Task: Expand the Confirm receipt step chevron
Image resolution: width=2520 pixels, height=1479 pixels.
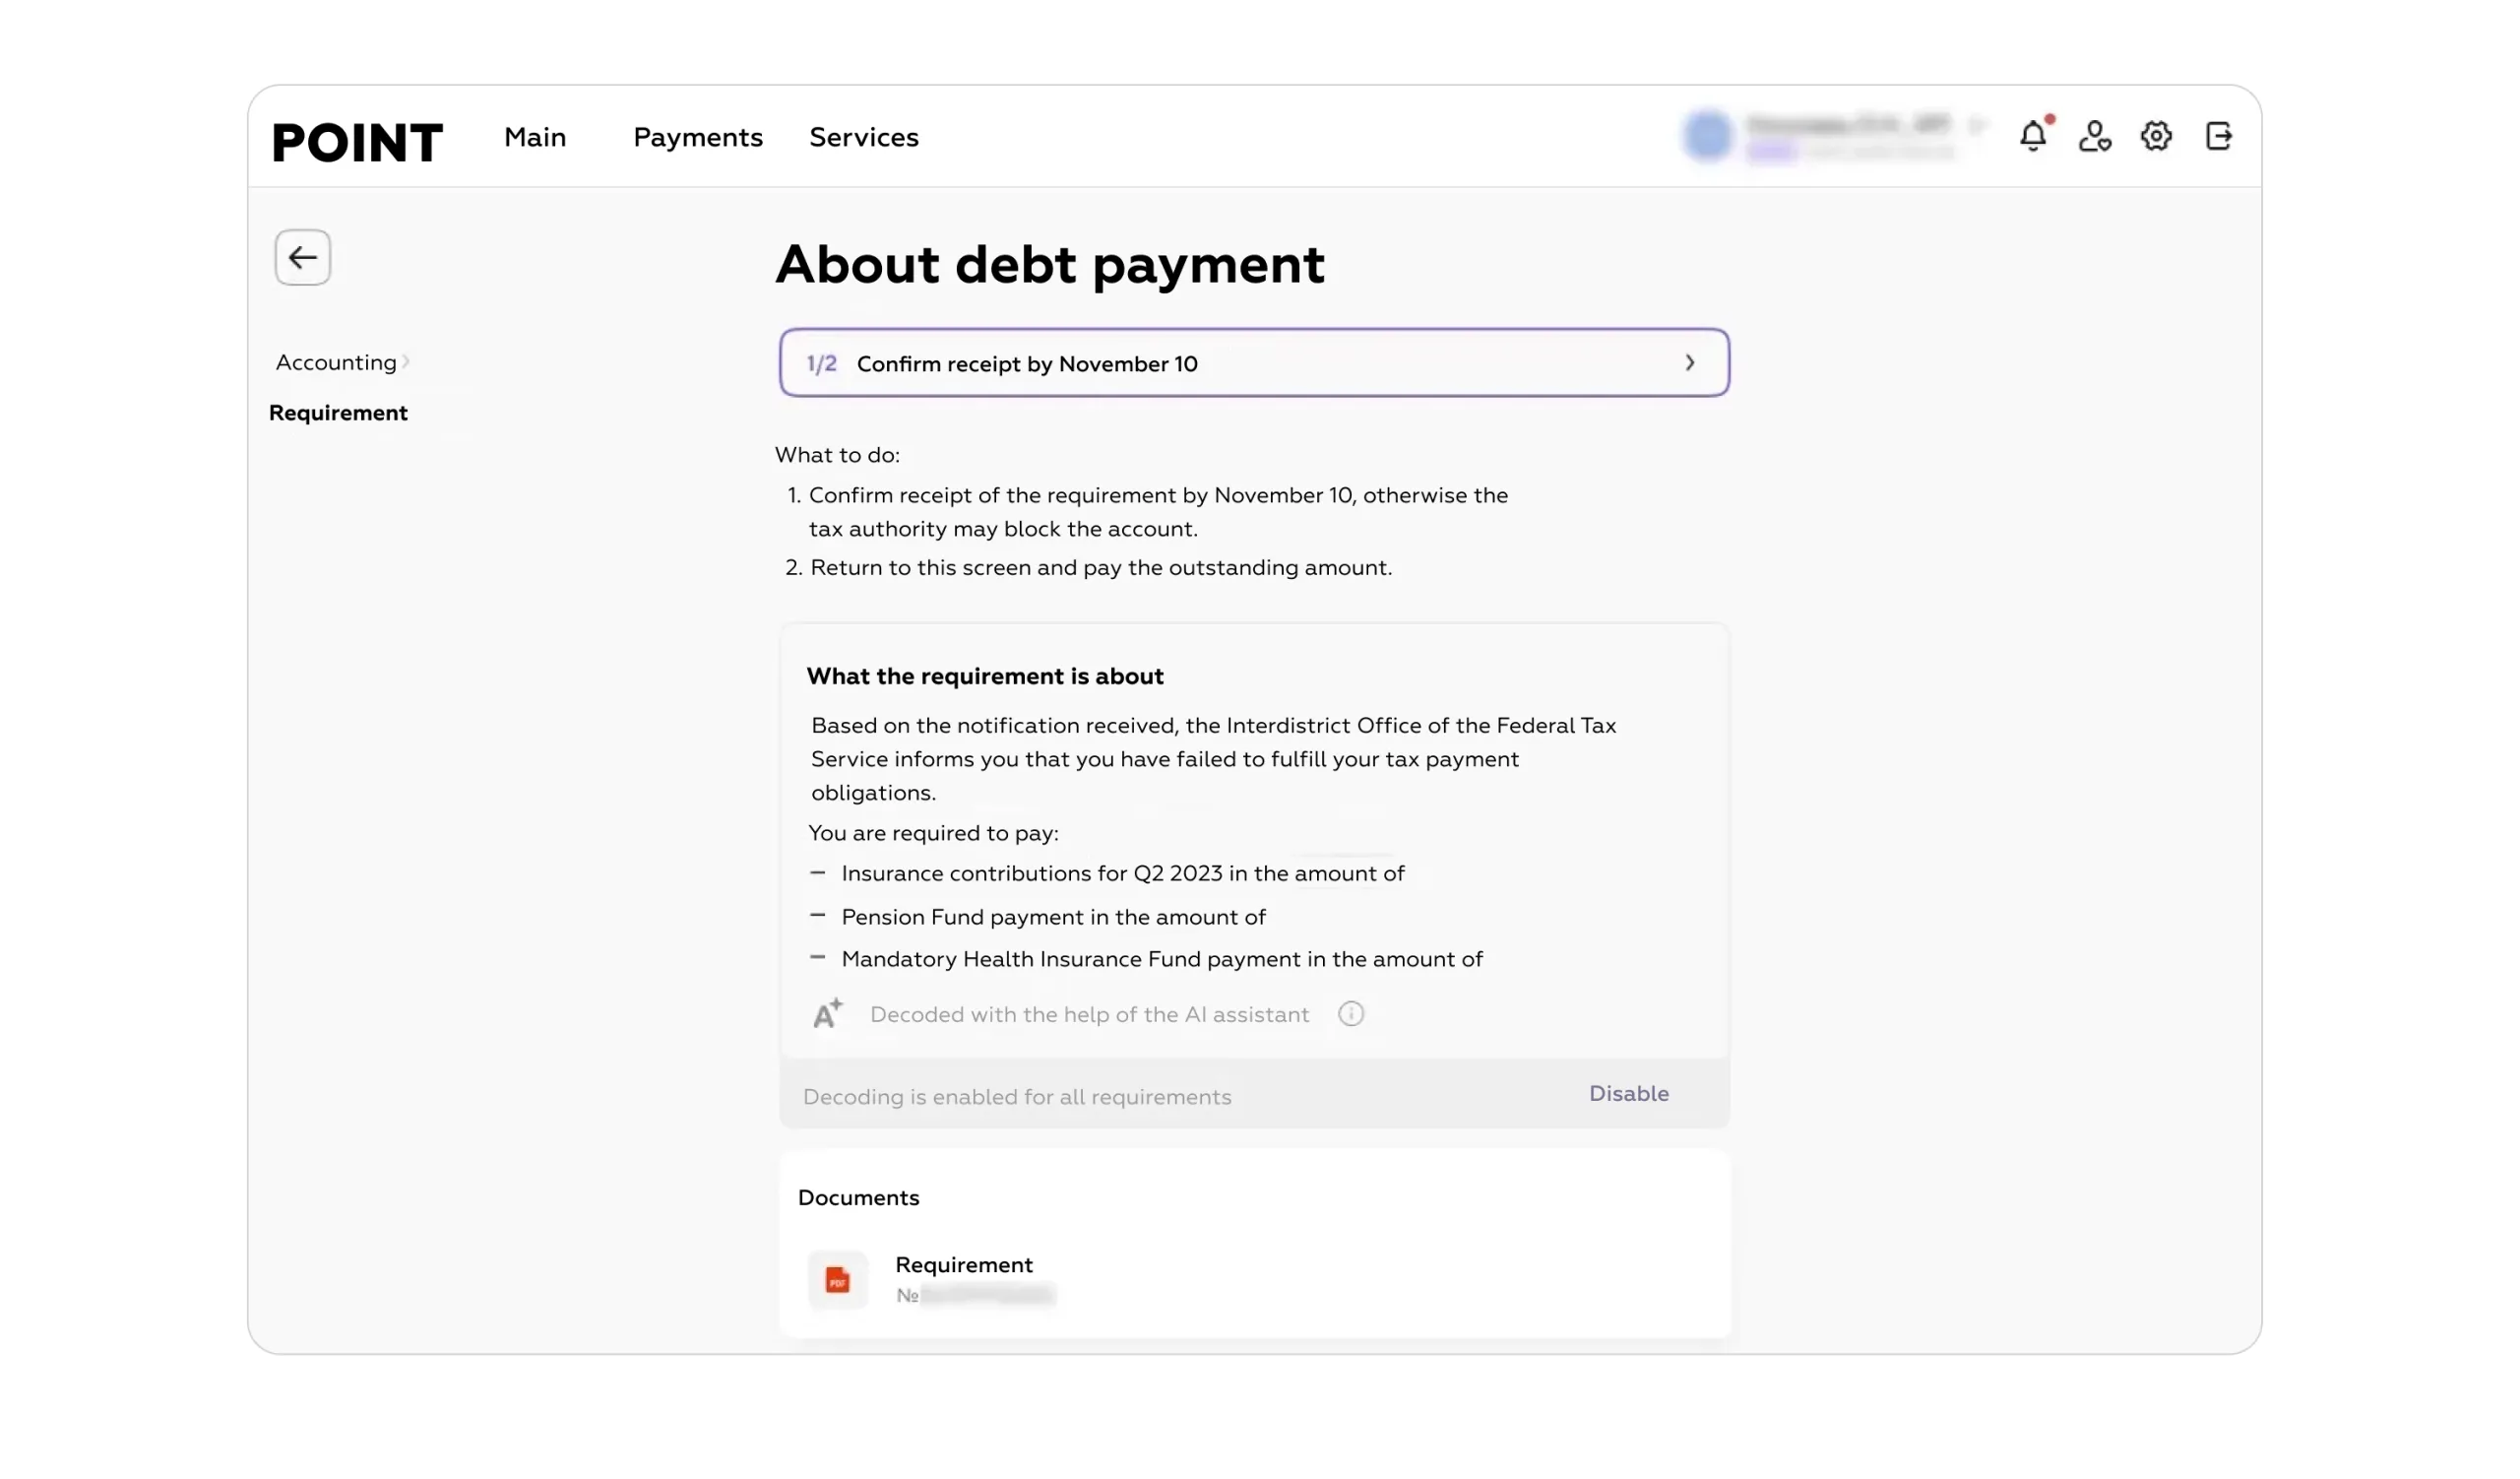Action: pos(1689,363)
